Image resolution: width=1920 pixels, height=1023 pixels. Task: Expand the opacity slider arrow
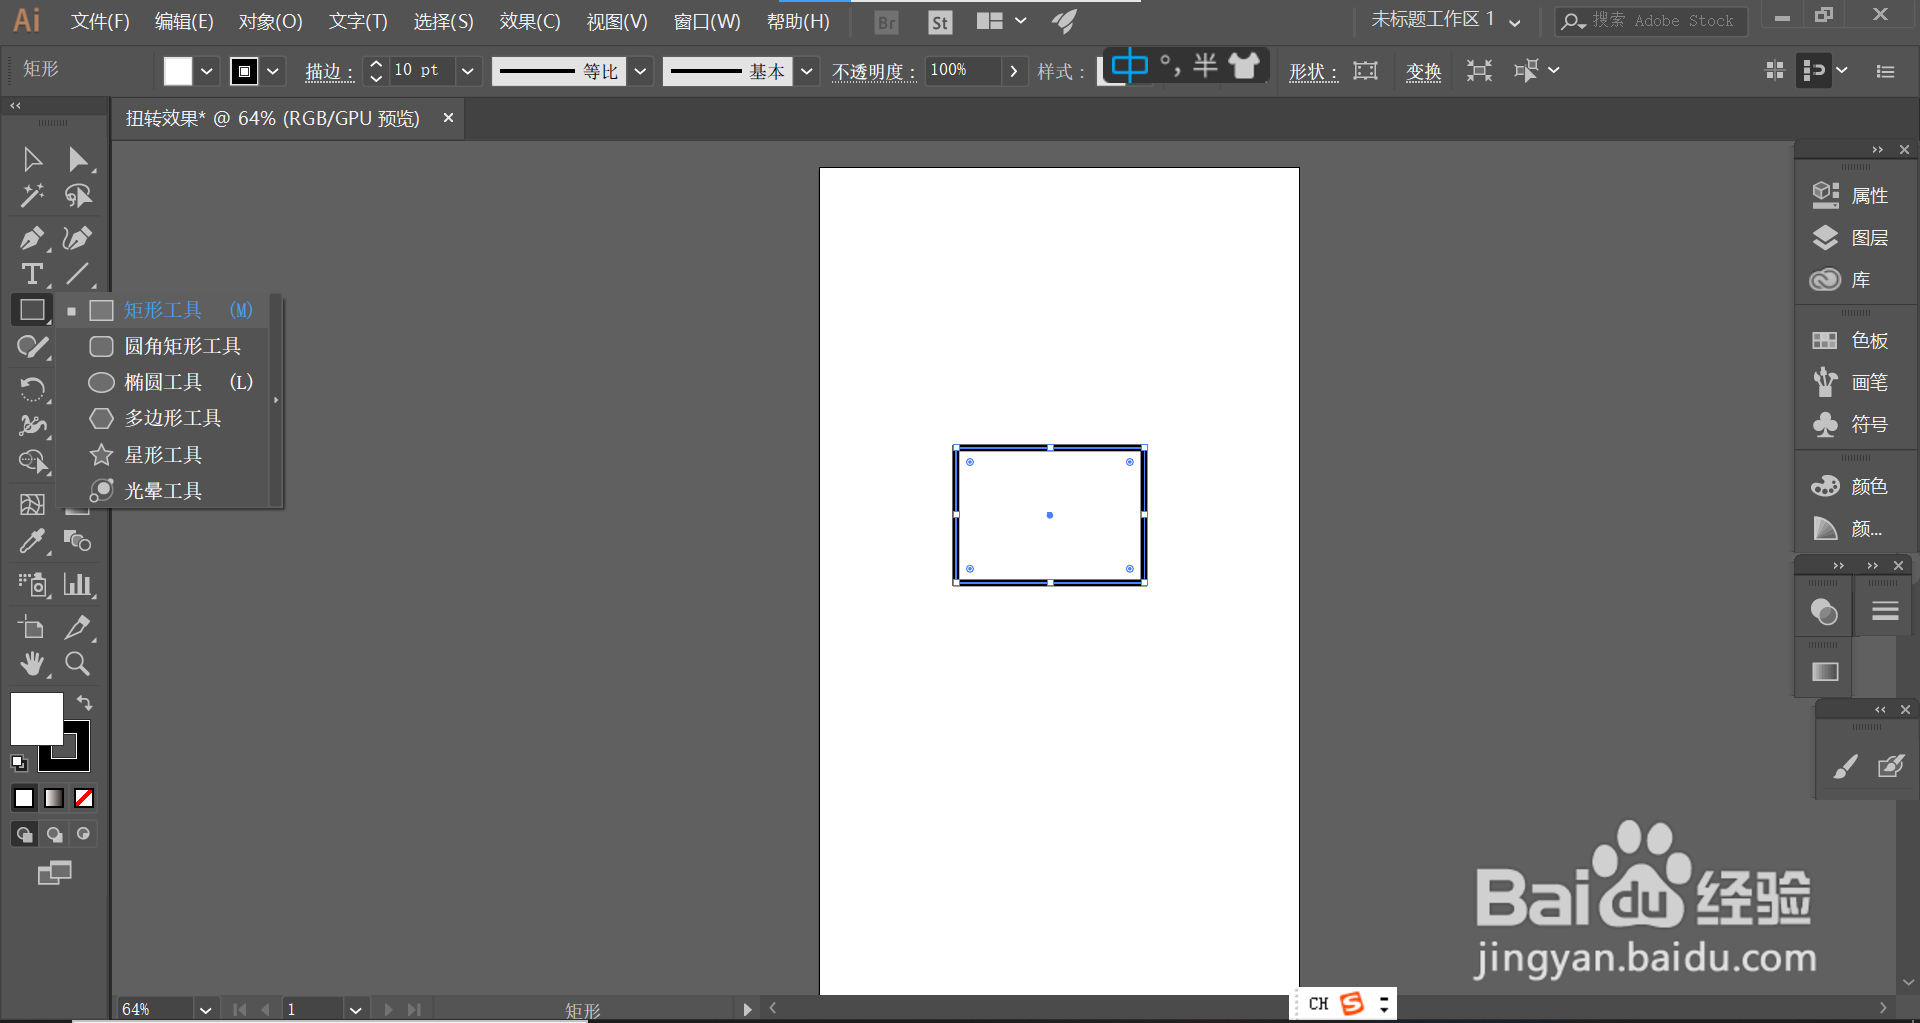click(1014, 71)
